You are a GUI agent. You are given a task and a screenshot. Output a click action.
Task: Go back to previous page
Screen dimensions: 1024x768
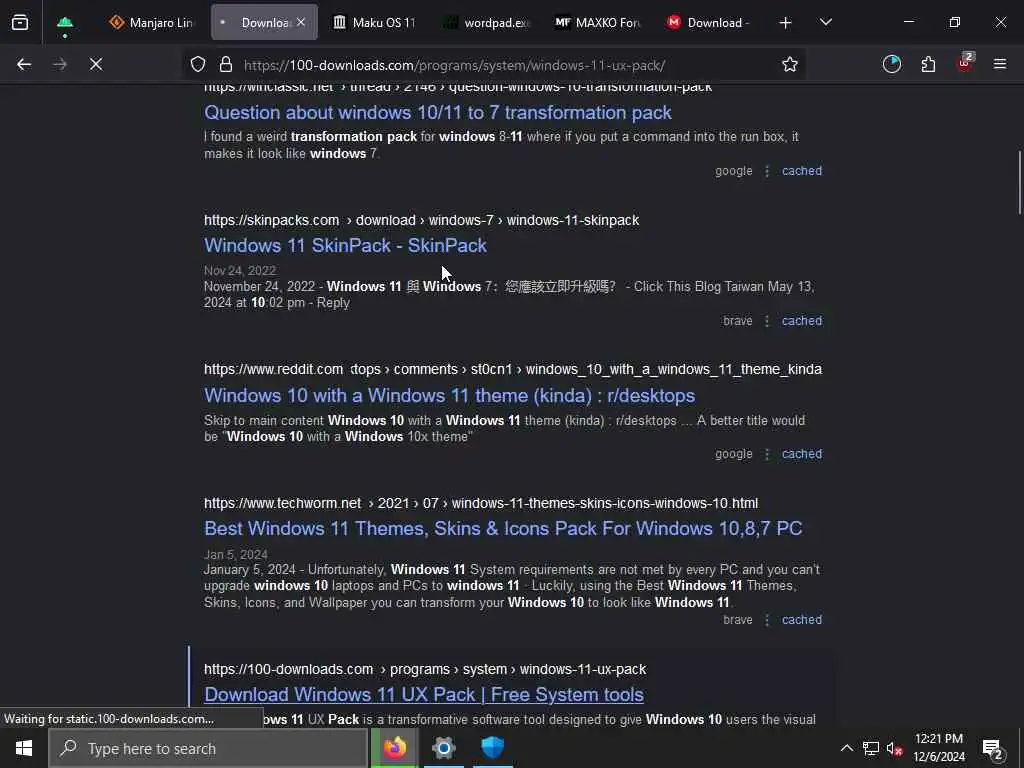24,64
